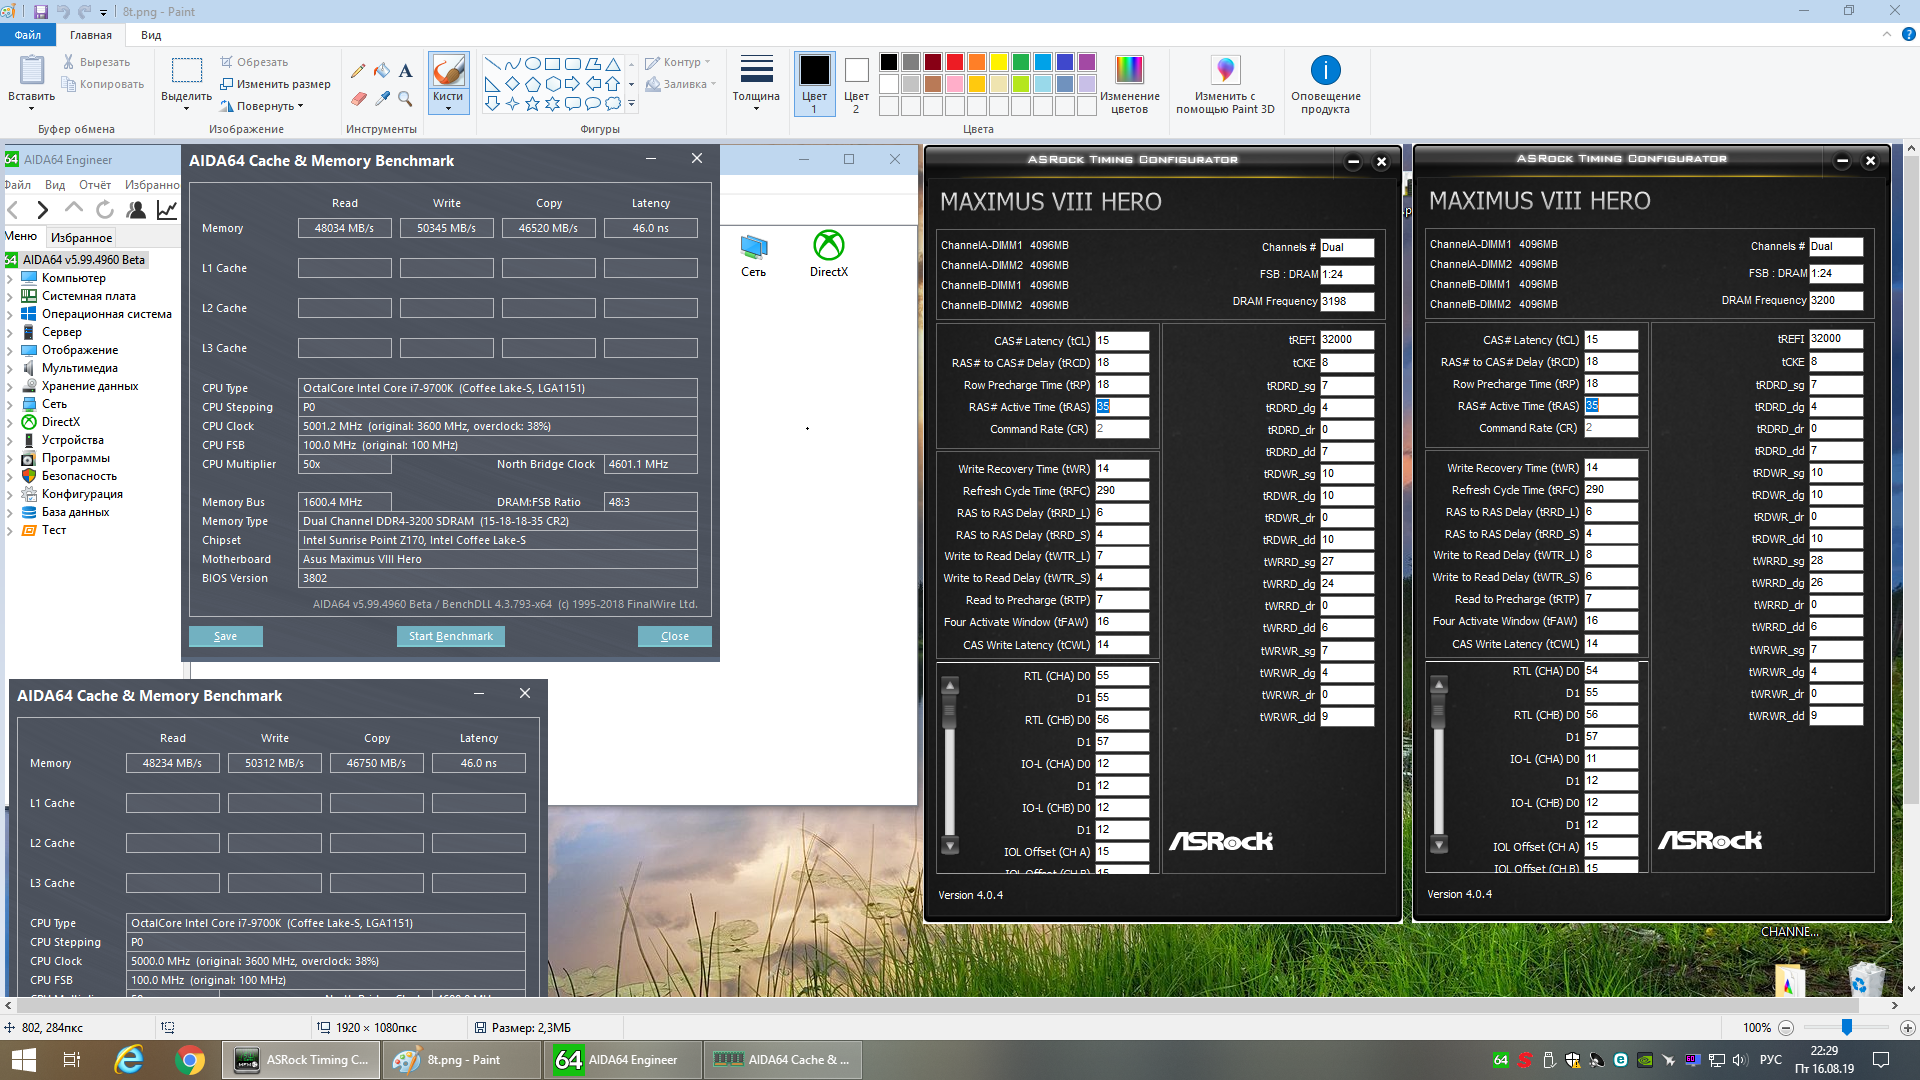
Task: Click the quick-access Save icon
Action: pos(41,12)
